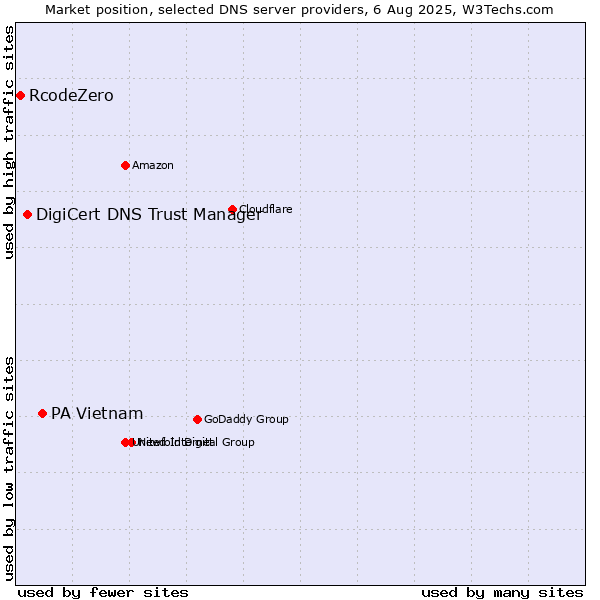The image size is (600, 600).
Task: Click the Amazon label text
Action: (x=153, y=165)
